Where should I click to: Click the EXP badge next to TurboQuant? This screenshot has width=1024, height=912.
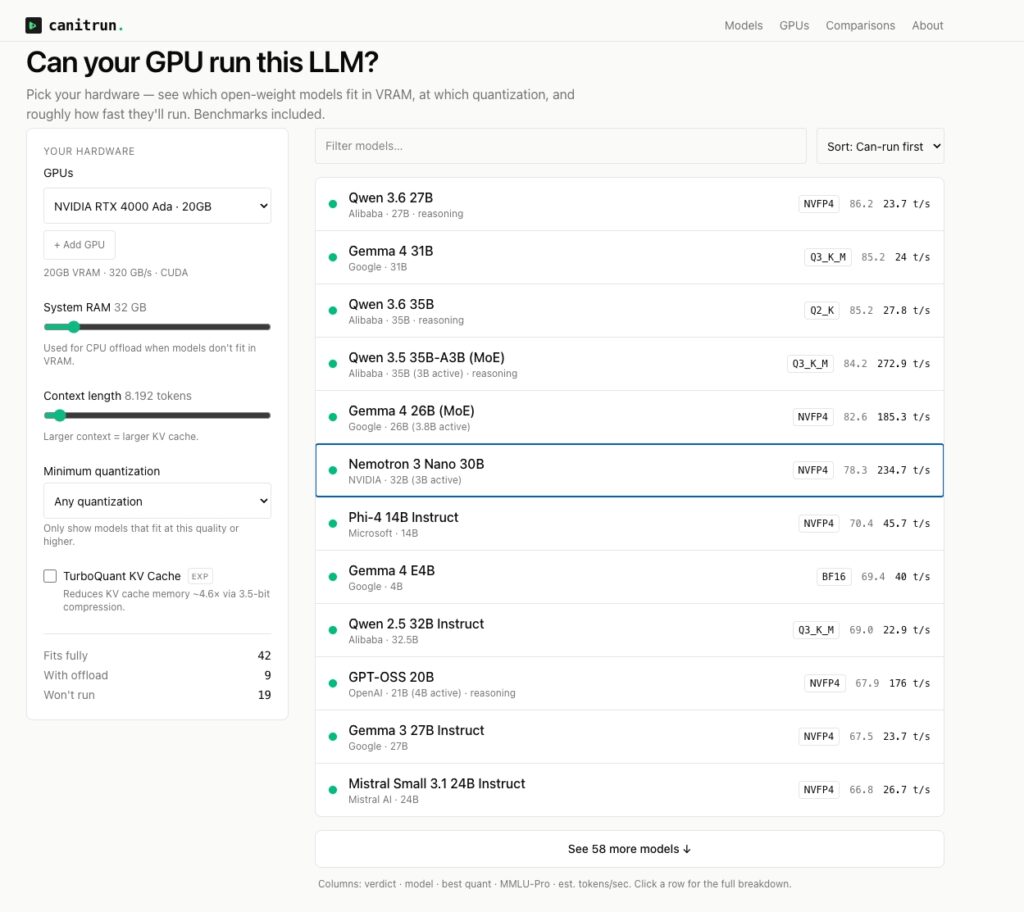(x=200, y=576)
